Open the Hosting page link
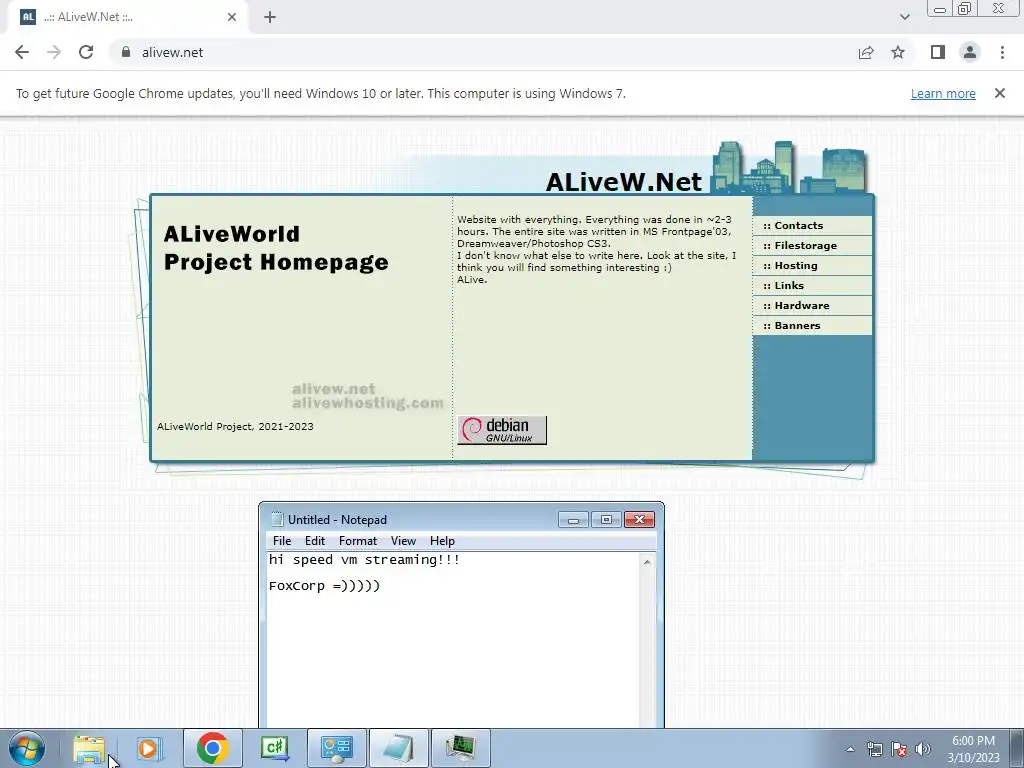Screen dimensions: 1024x768 tap(812, 265)
